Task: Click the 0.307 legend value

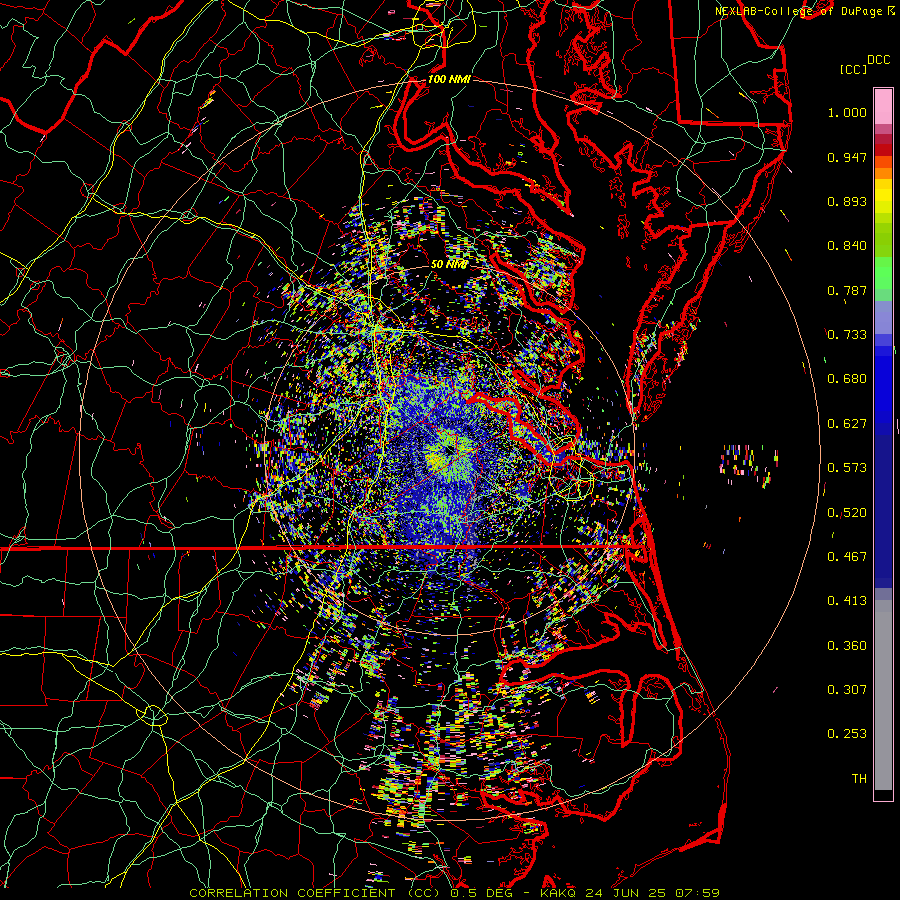Action: 847,690
